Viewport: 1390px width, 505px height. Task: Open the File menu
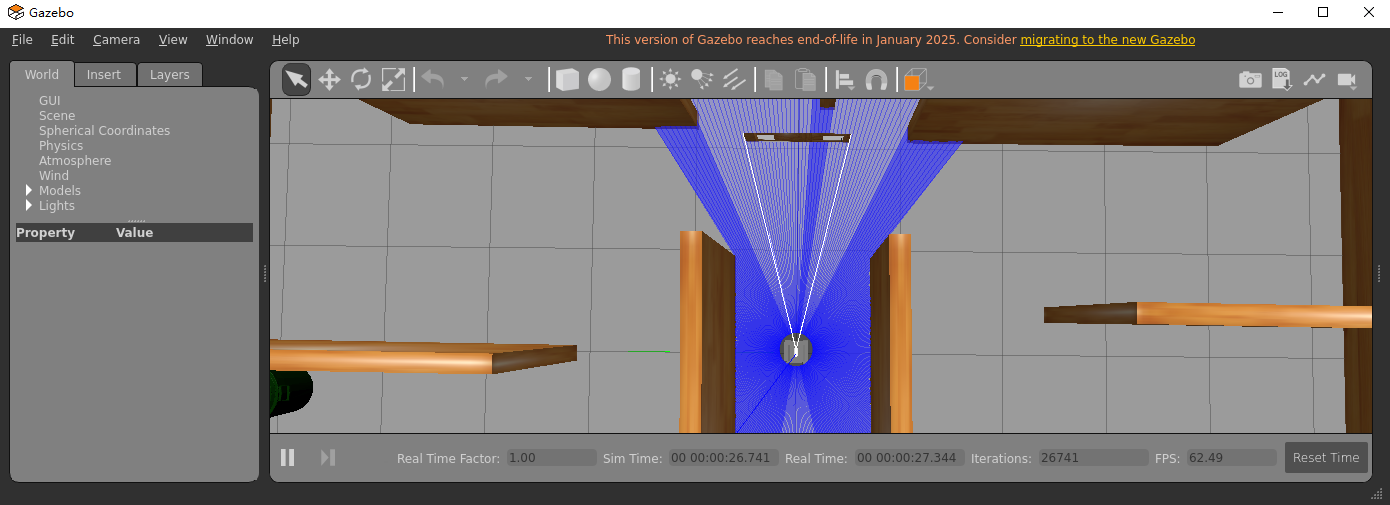tap(22, 40)
